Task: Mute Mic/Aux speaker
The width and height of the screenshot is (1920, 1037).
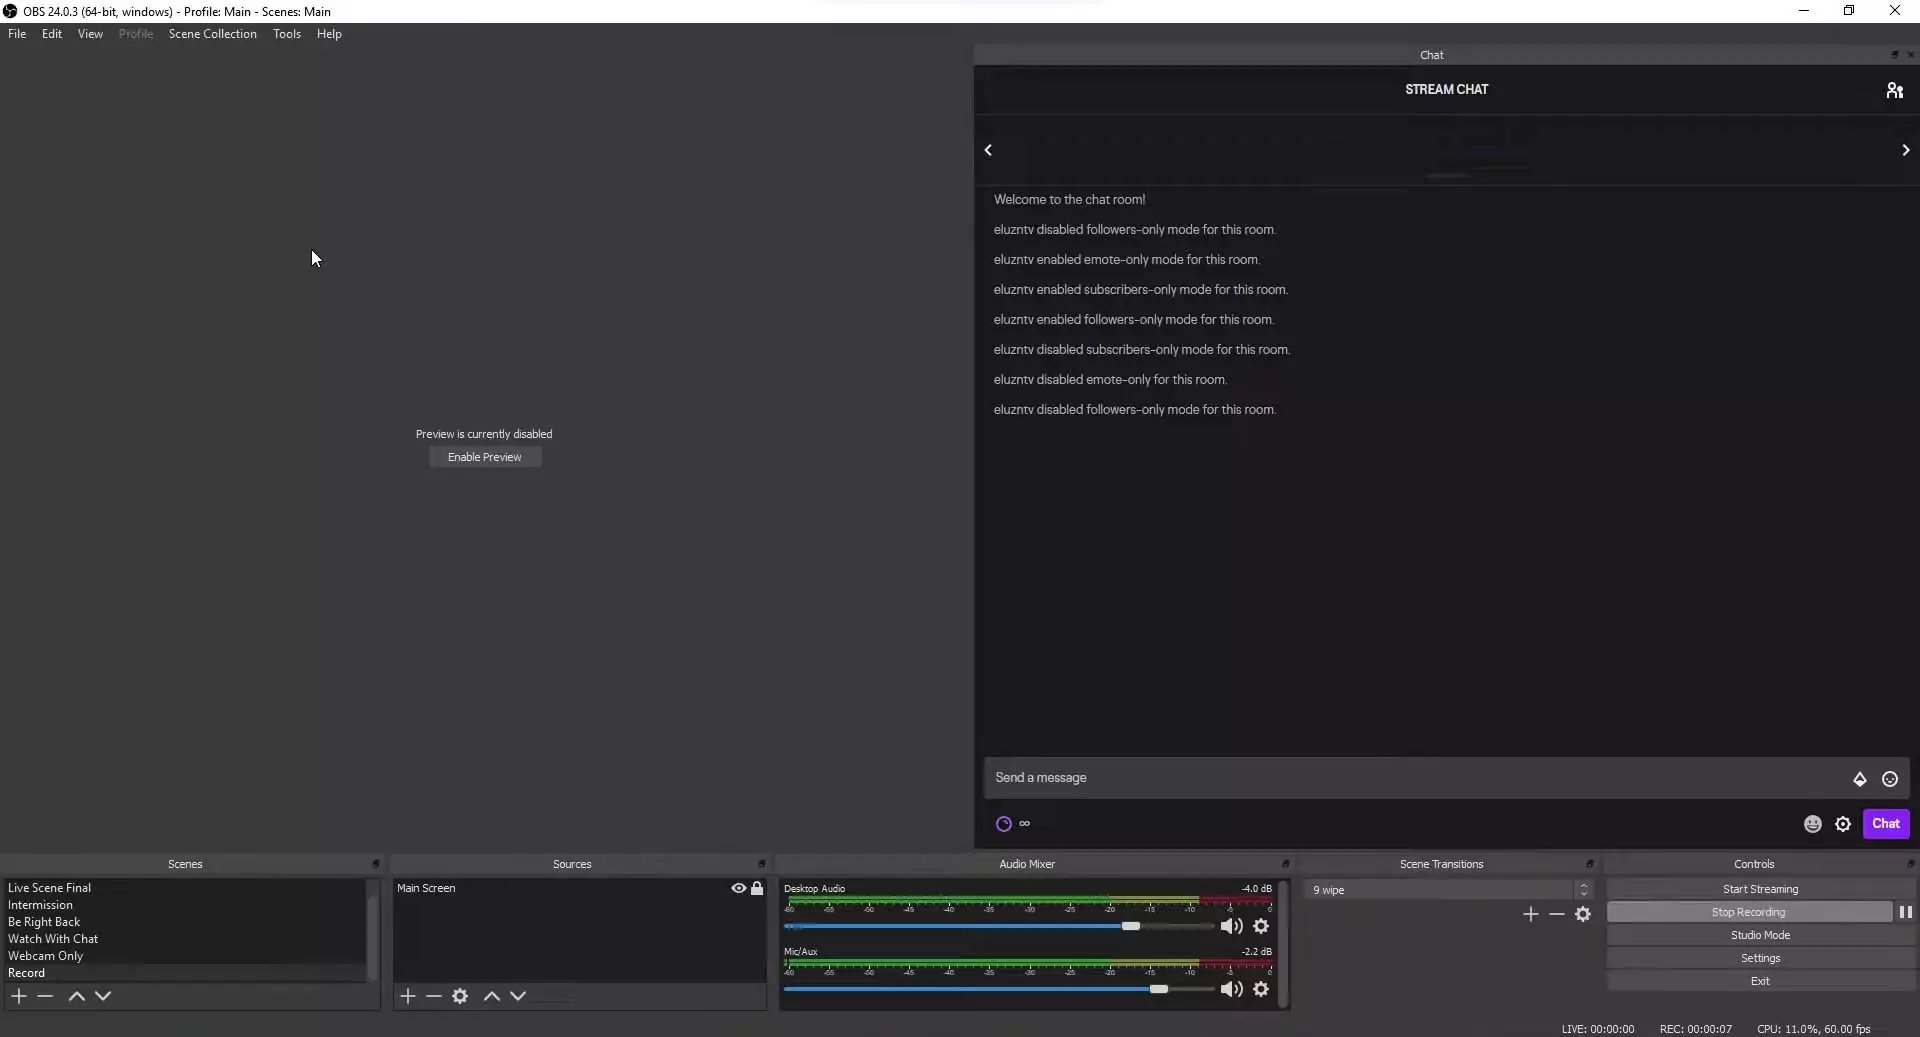Action: coord(1231,989)
